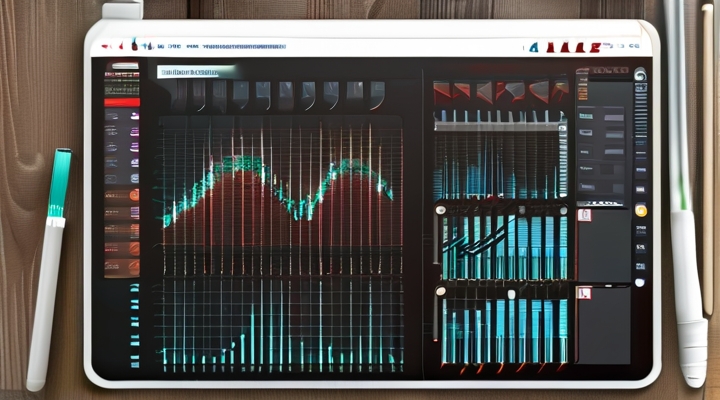Image resolution: width=720 pixels, height=400 pixels.
Task: Toggle round knob at left of bottom bar chart
Action: [439, 291]
